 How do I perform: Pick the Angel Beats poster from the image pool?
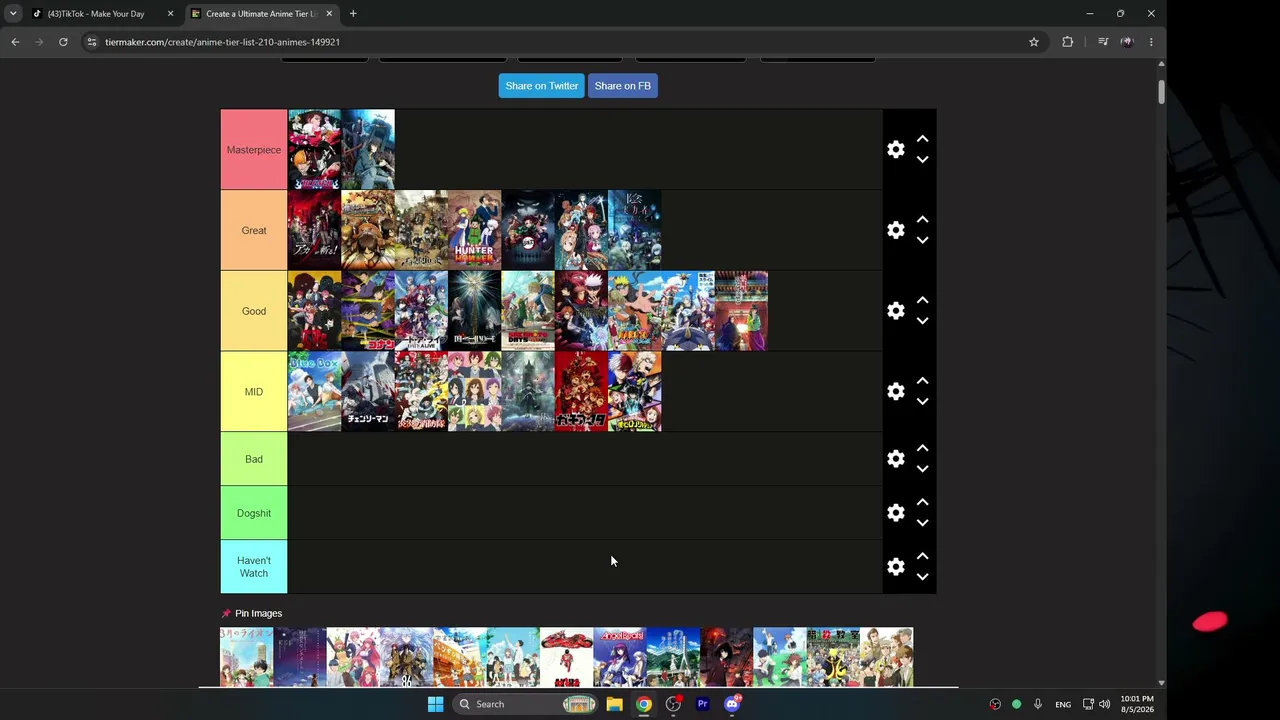coord(620,657)
